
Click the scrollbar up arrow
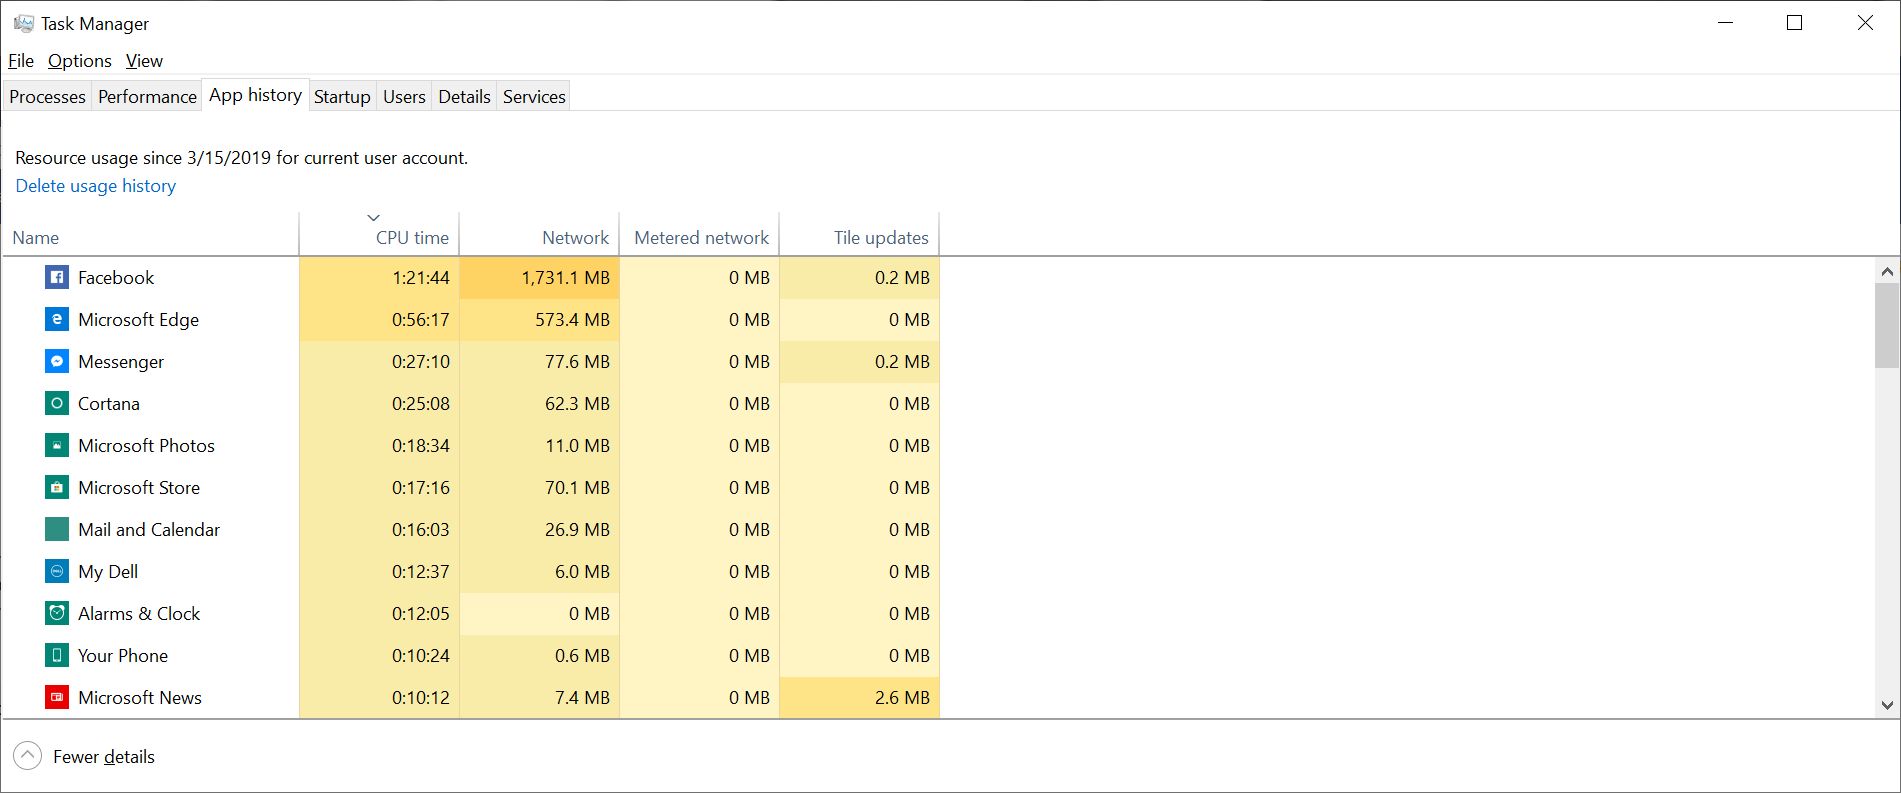click(x=1887, y=271)
